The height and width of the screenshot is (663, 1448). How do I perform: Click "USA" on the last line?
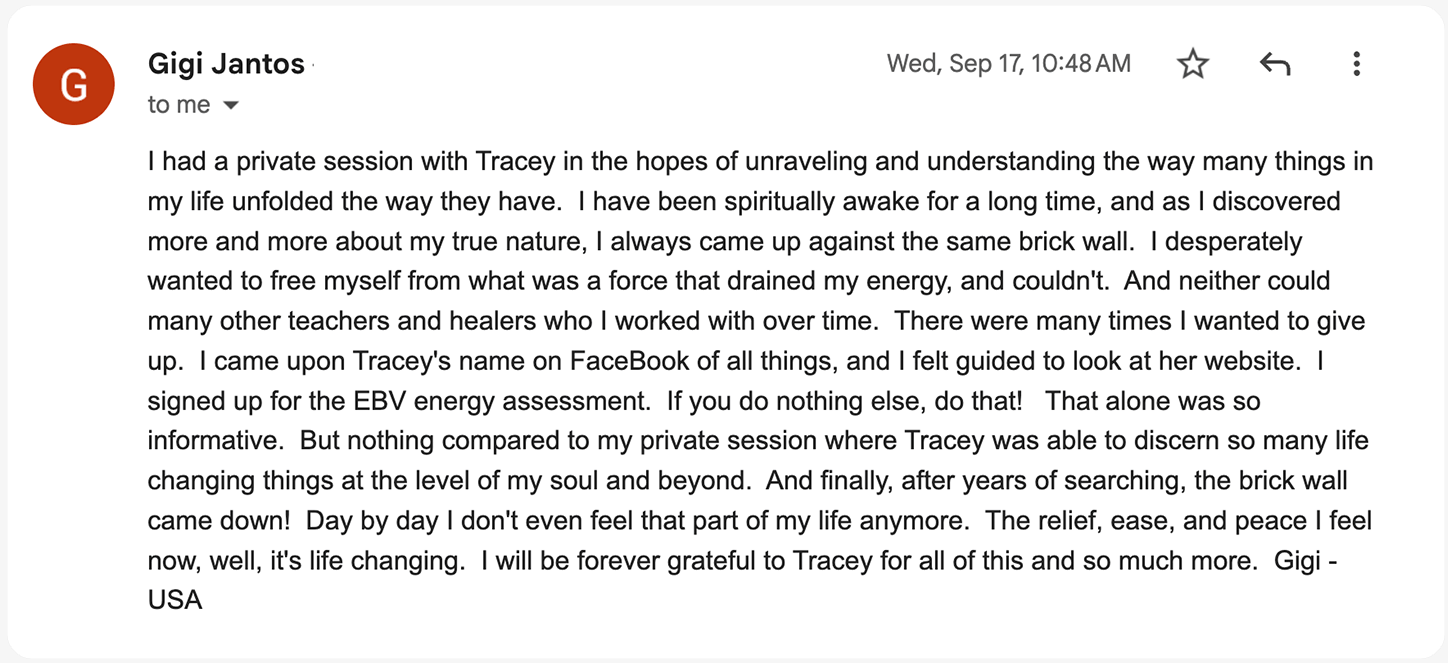coord(175,601)
